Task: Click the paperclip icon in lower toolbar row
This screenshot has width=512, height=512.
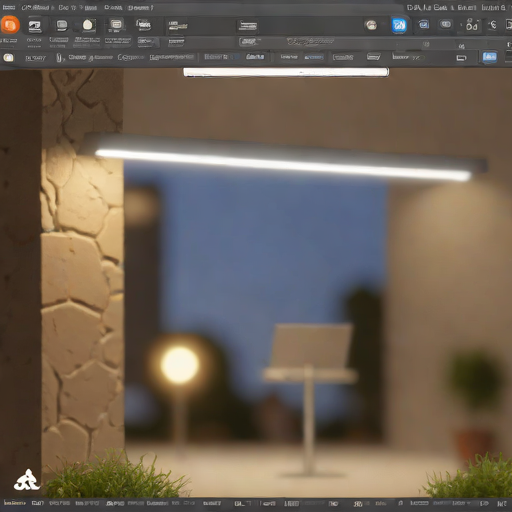Action: pyautogui.click(x=59, y=58)
